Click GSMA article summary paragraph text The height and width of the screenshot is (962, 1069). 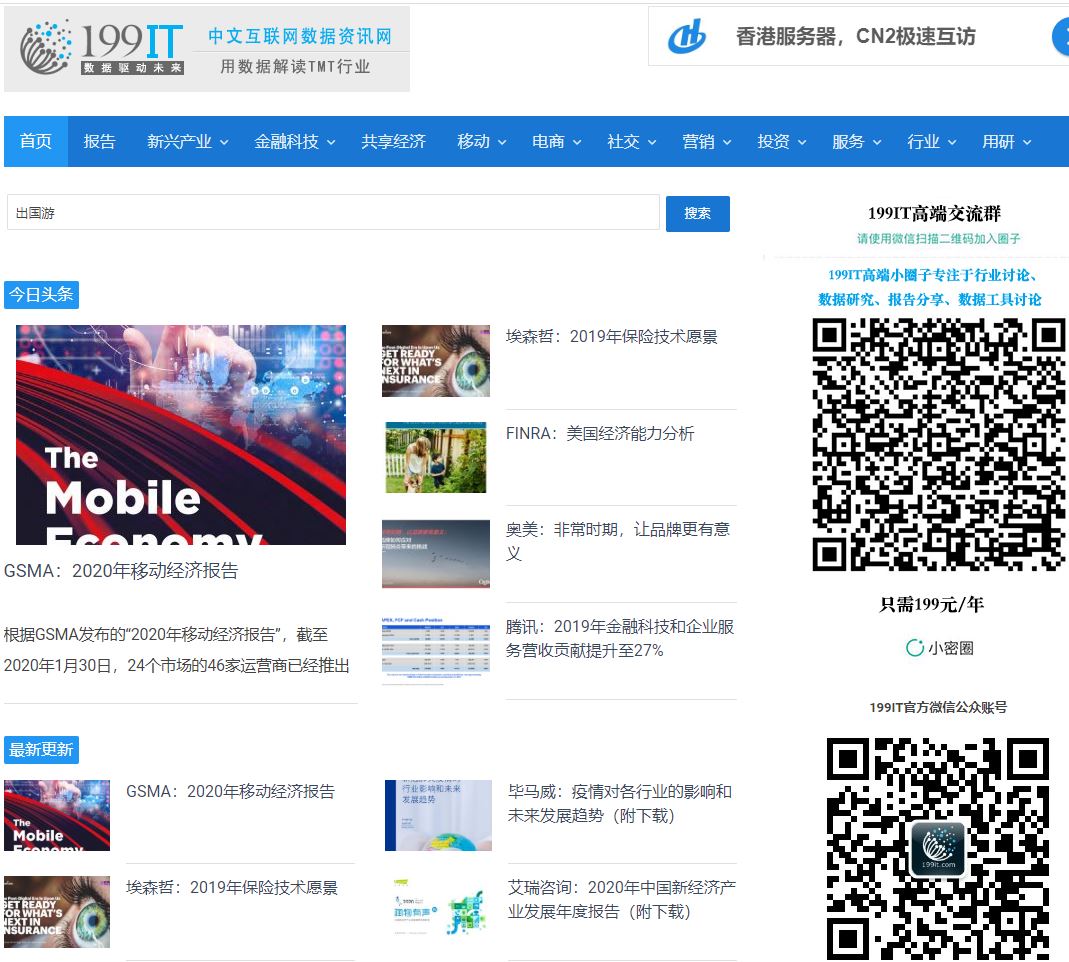[177, 650]
